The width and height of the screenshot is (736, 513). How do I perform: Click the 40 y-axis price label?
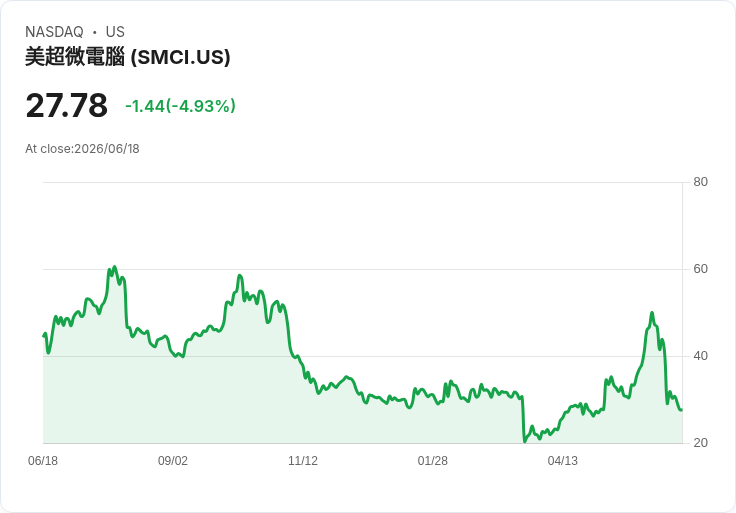700,356
